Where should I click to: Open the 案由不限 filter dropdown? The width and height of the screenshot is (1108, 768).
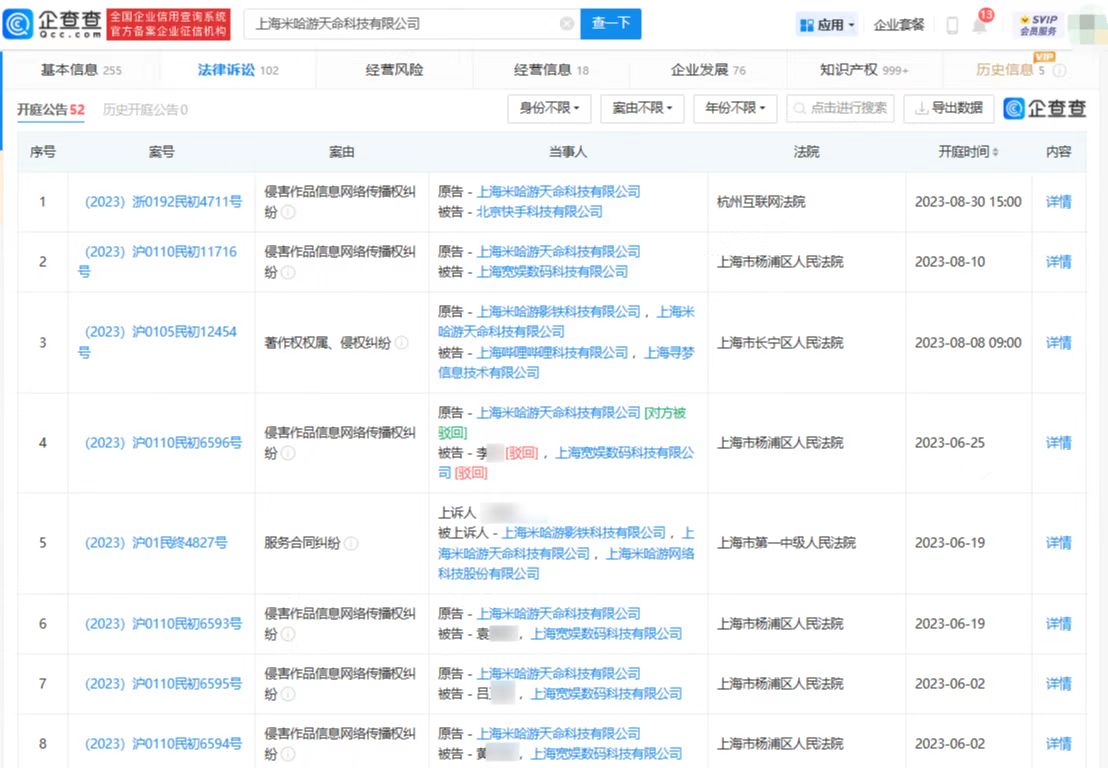coord(642,108)
